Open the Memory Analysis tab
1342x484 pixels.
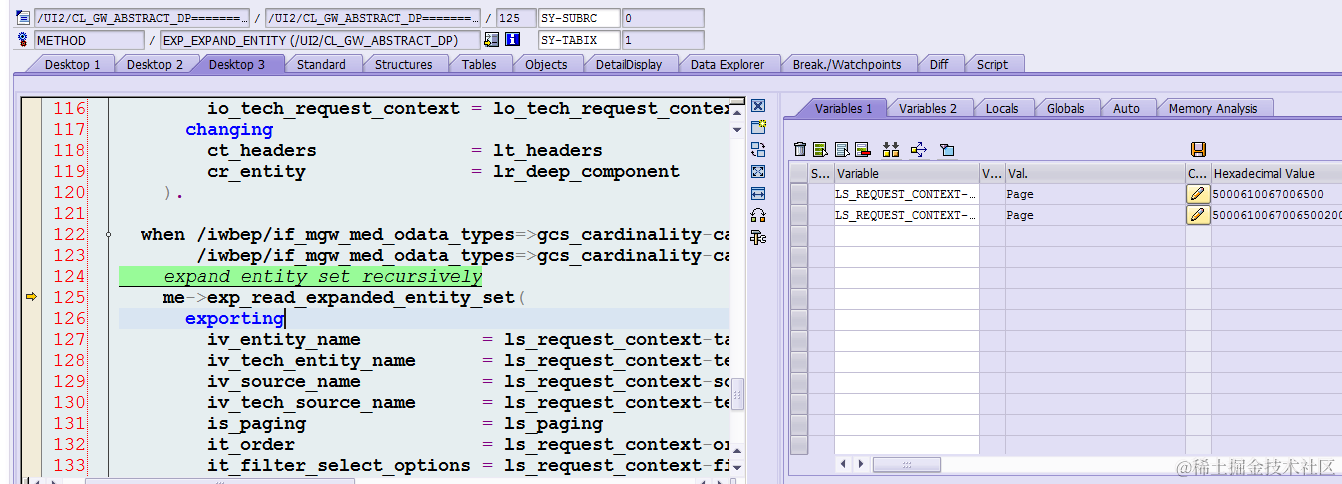click(x=1213, y=108)
